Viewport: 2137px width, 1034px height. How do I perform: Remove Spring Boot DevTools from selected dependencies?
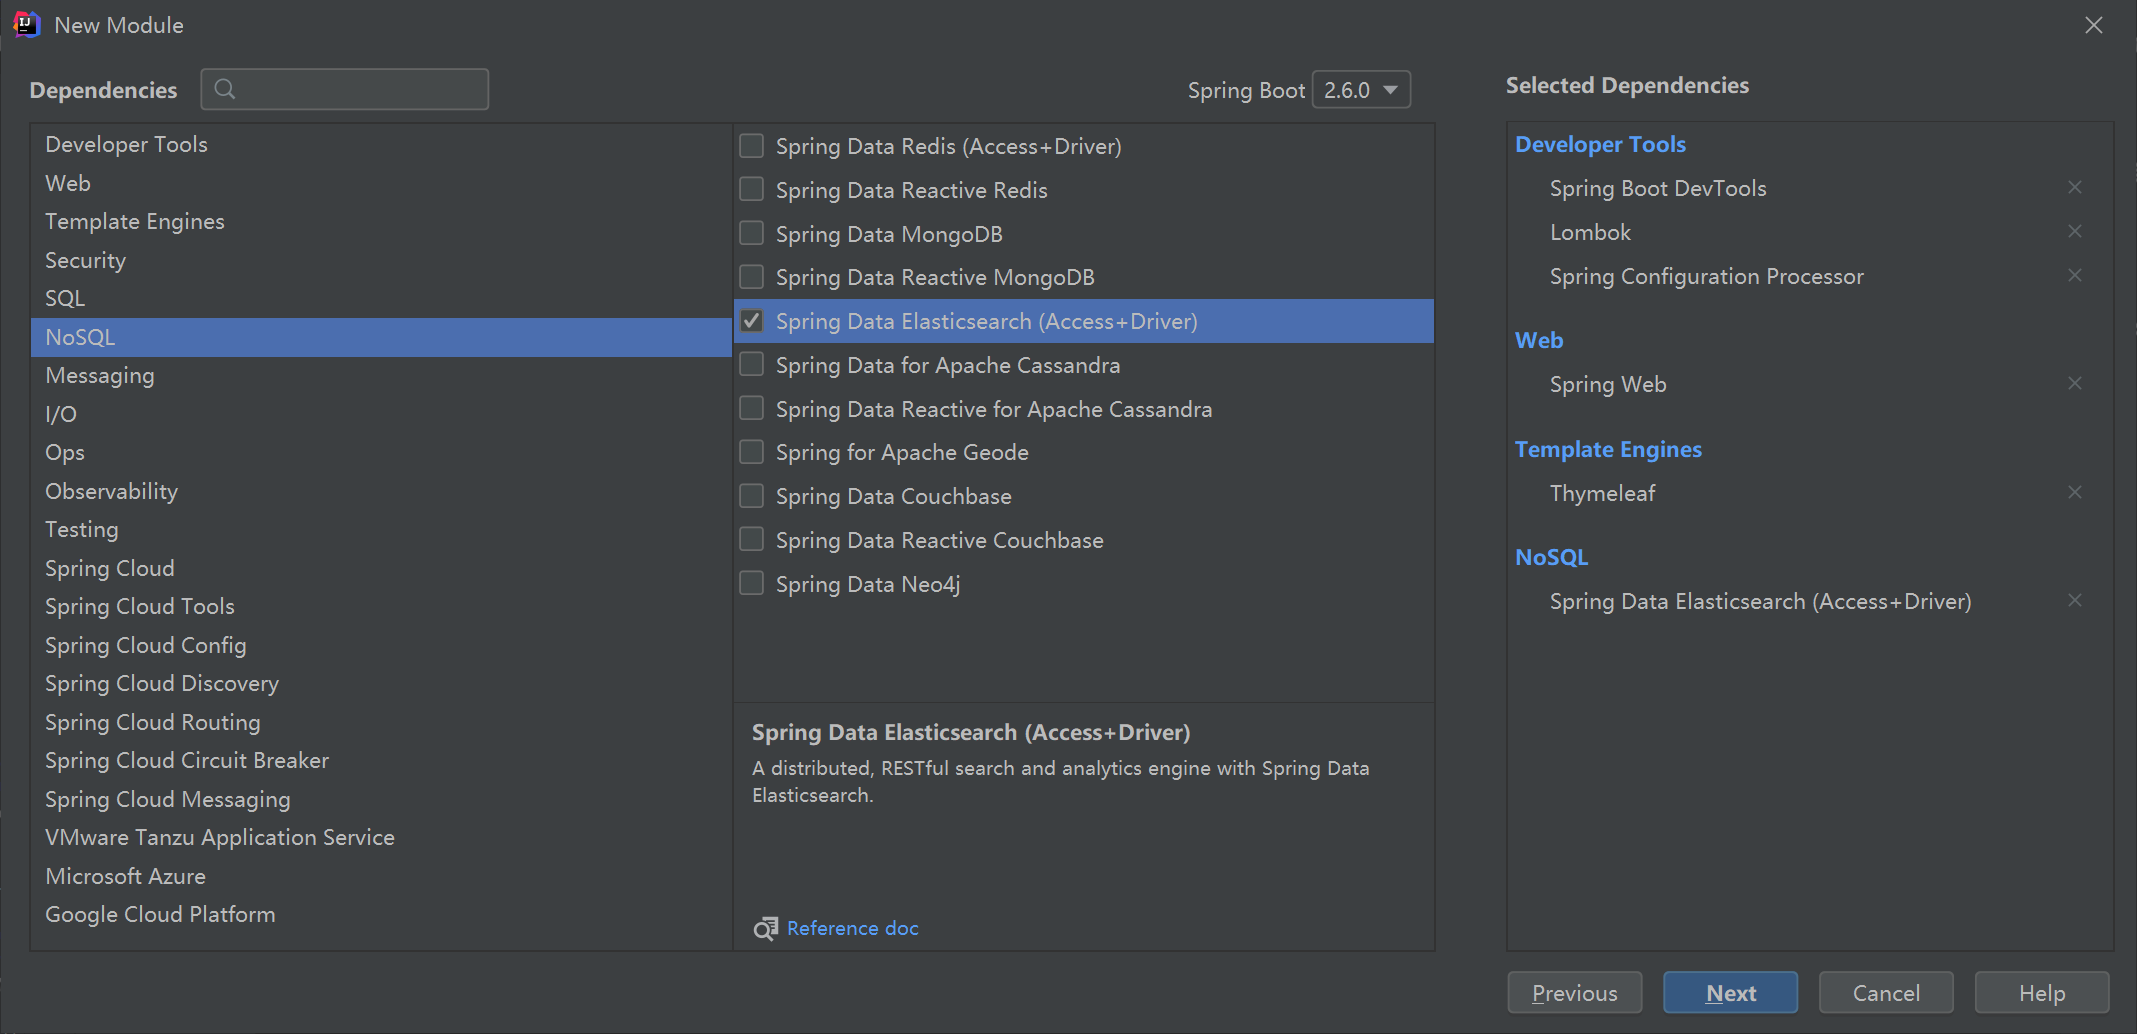[2075, 188]
